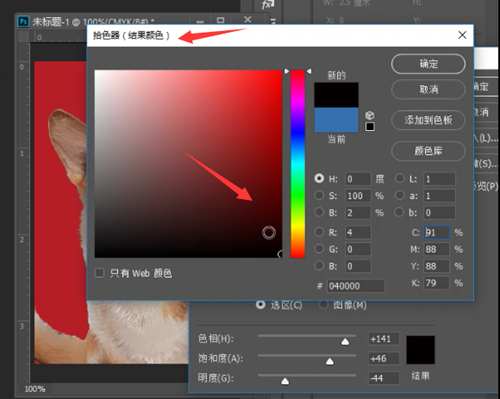Image resolution: width=500 pixels, height=399 pixels.
Task: Select the L lightness radio button
Action: (x=399, y=178)
